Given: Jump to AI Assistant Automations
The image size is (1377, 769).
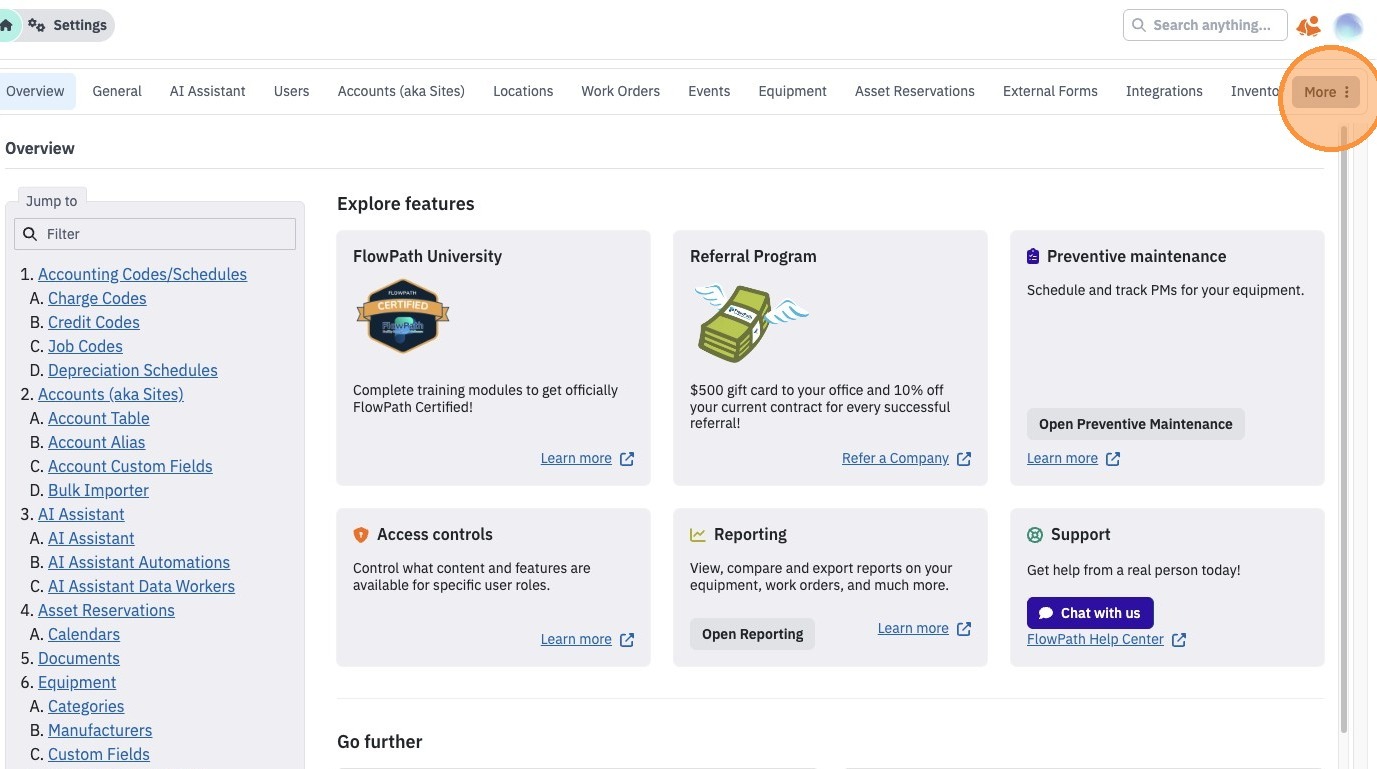Looking at the screenshot, I should point(139,562).
